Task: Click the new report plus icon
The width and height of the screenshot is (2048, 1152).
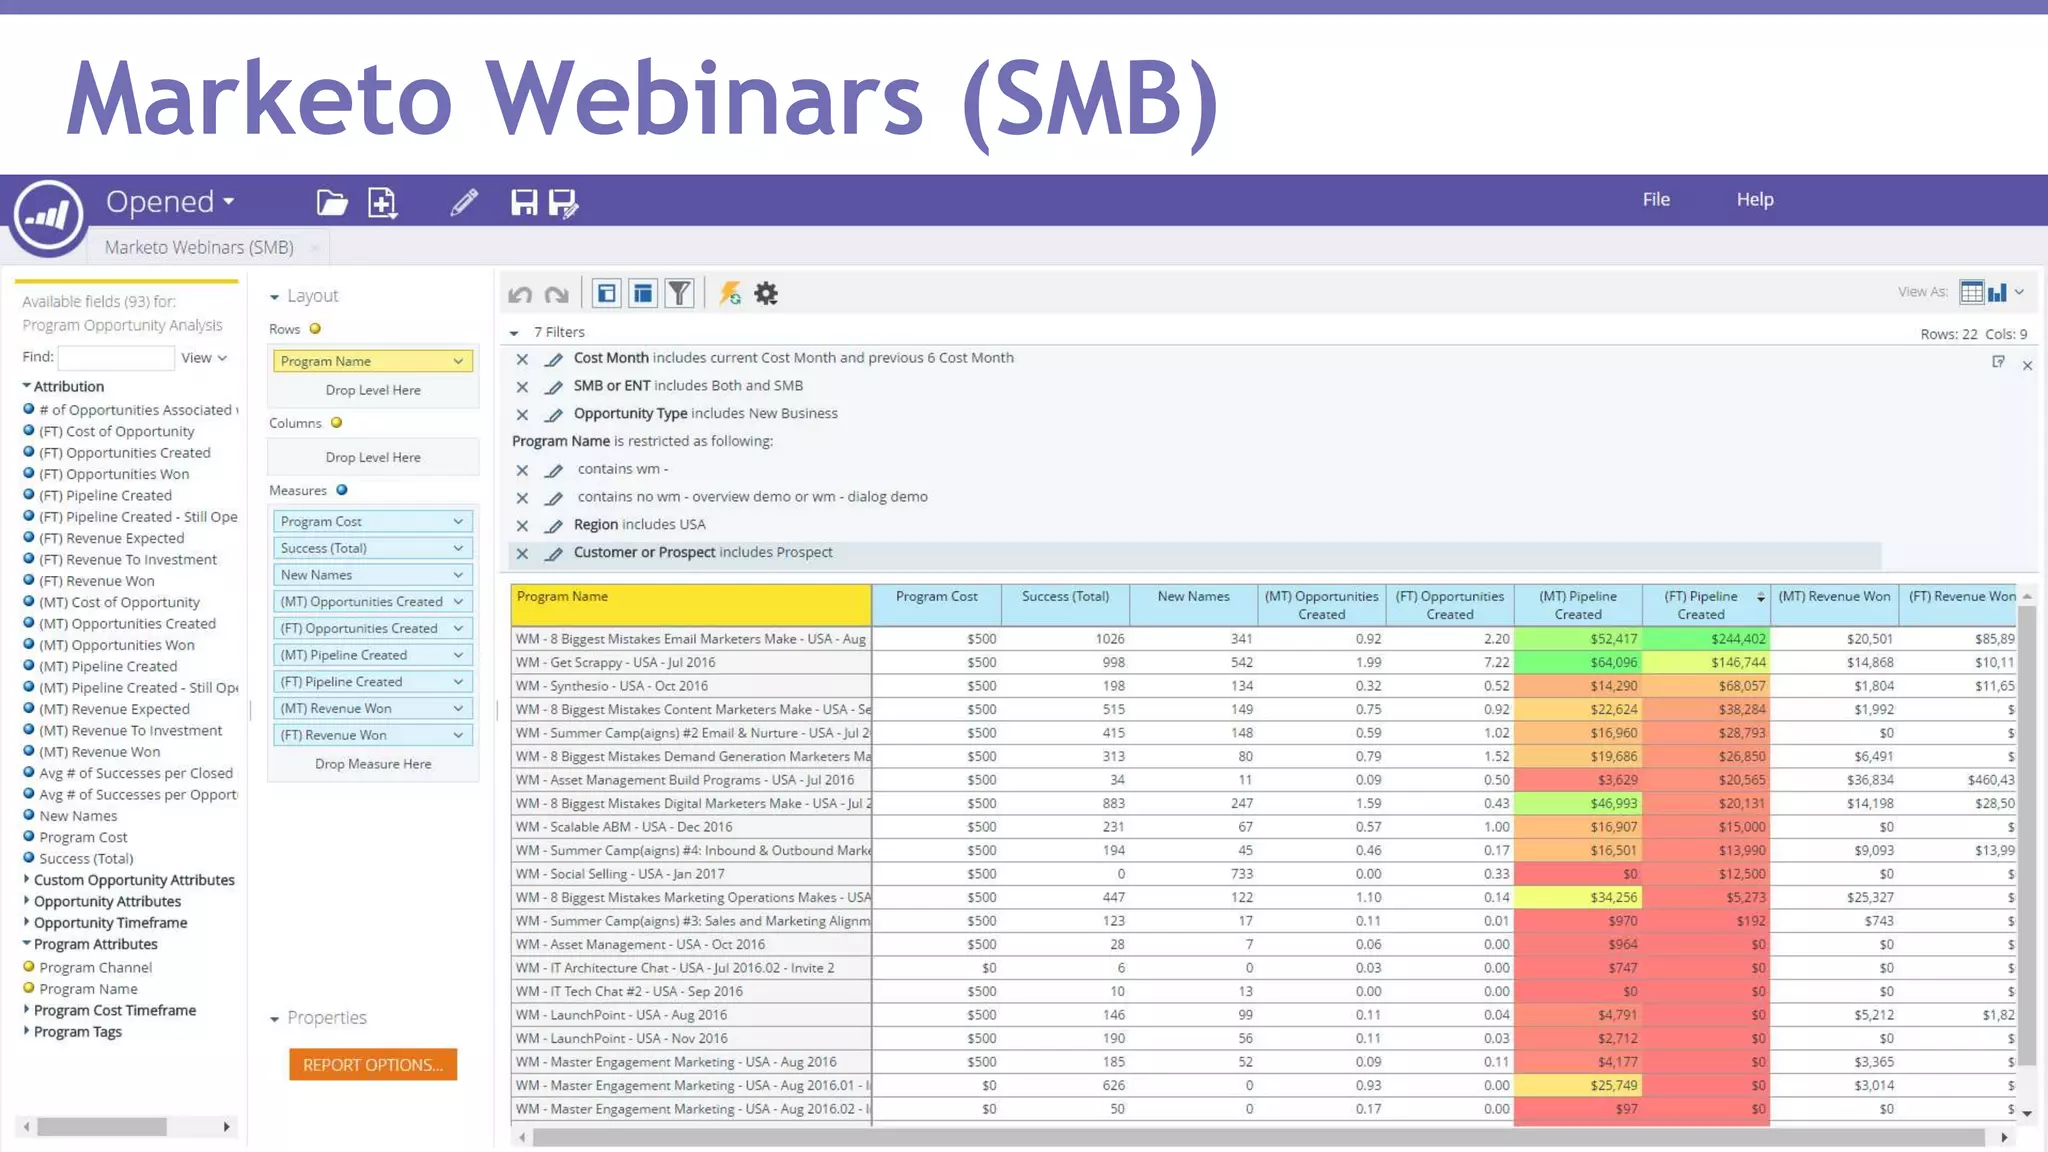Action: click(x=383, y=203)
